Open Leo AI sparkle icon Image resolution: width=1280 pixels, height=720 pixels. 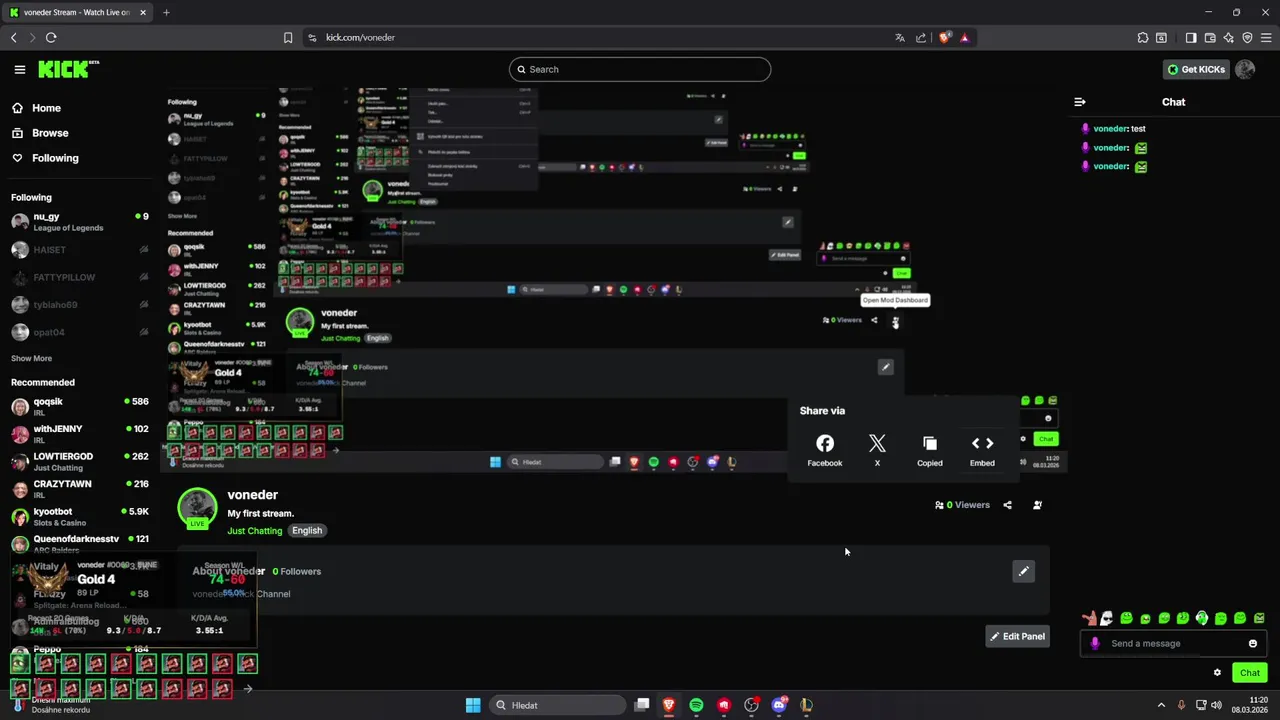1229,37
